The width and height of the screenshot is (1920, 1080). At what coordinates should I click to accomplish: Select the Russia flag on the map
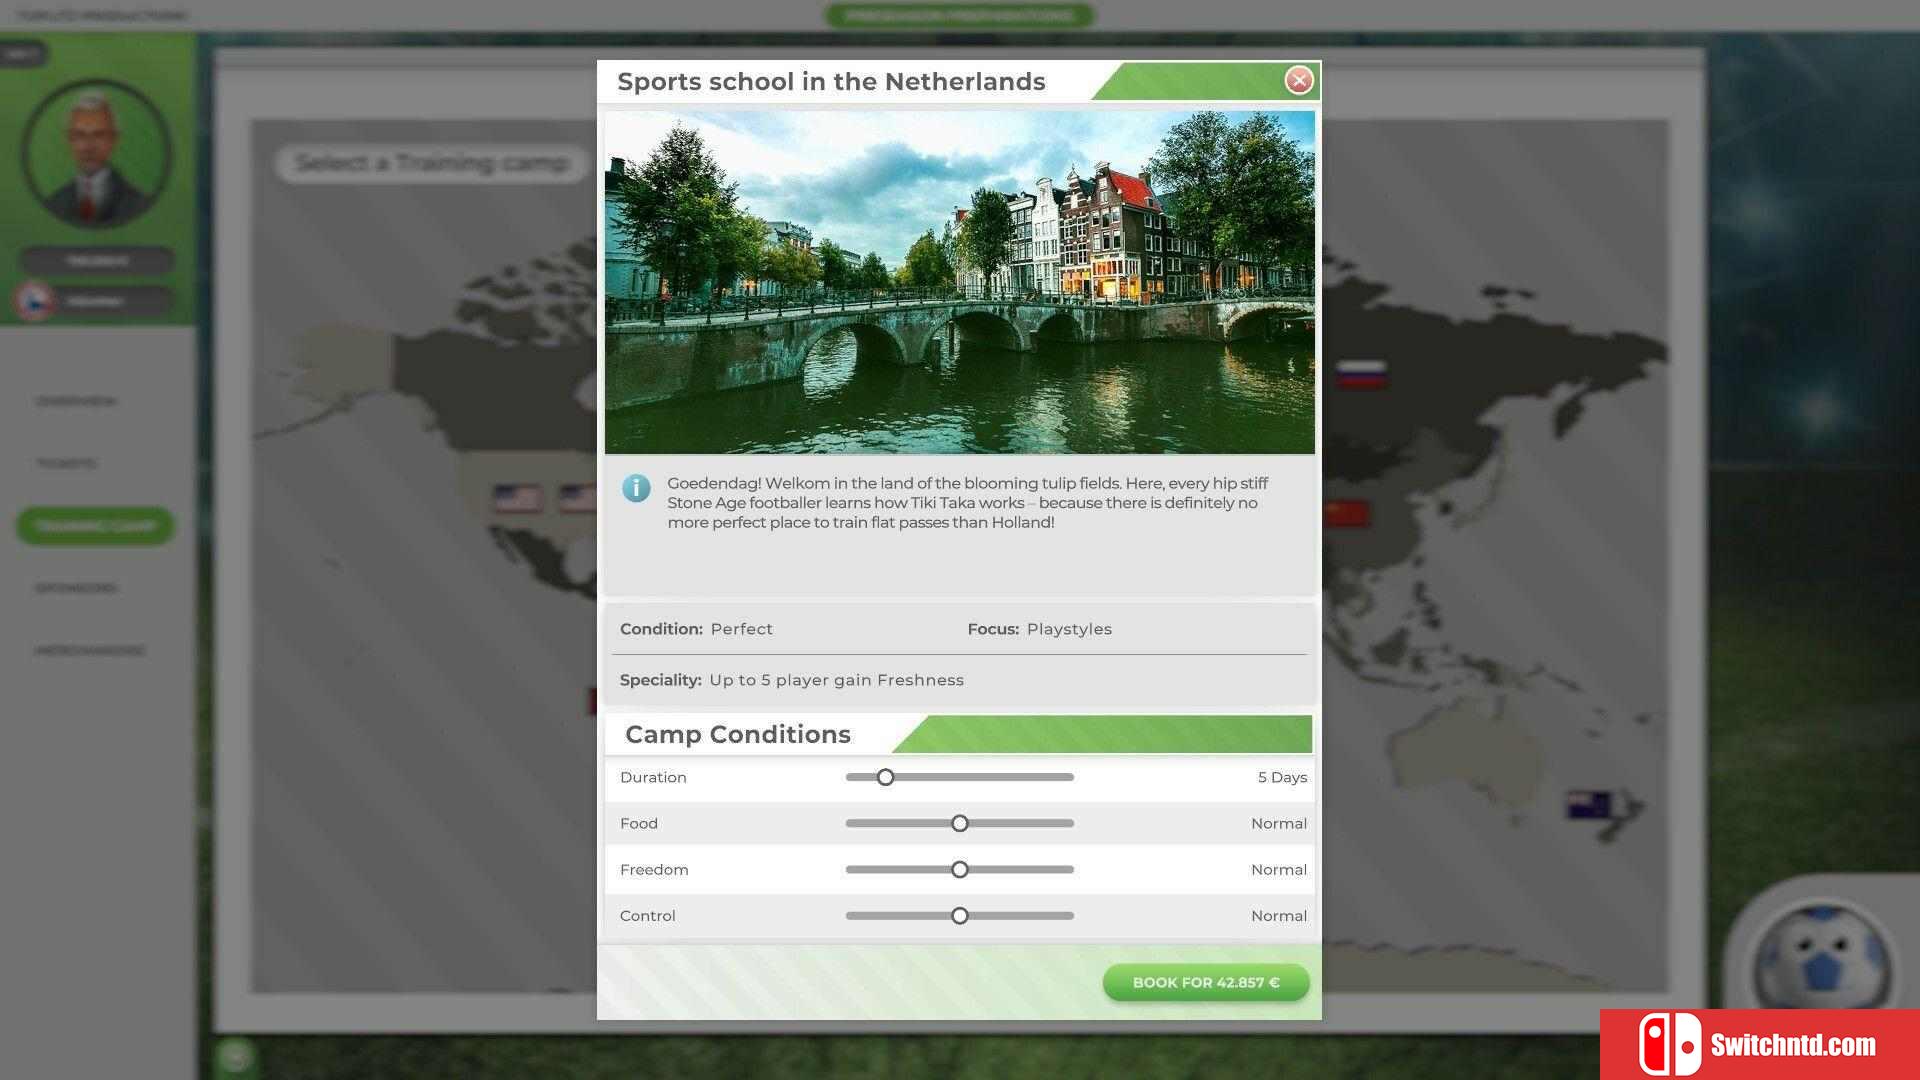(1361, 374)
